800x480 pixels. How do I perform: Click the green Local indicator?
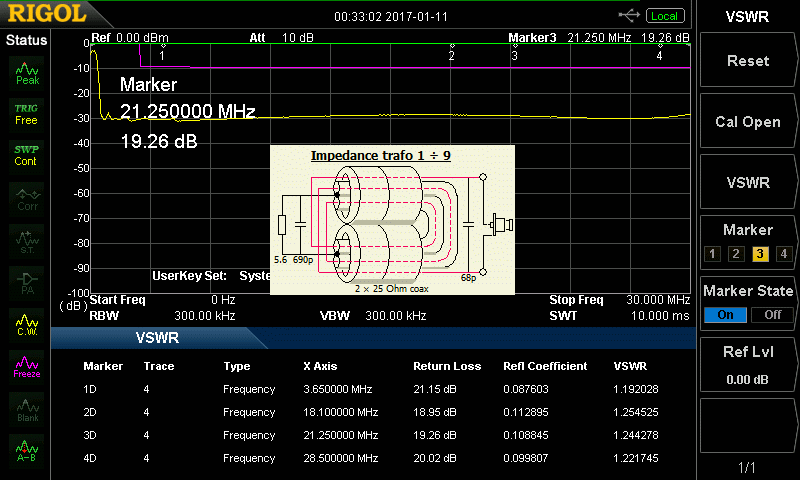(x=664, y=16)
